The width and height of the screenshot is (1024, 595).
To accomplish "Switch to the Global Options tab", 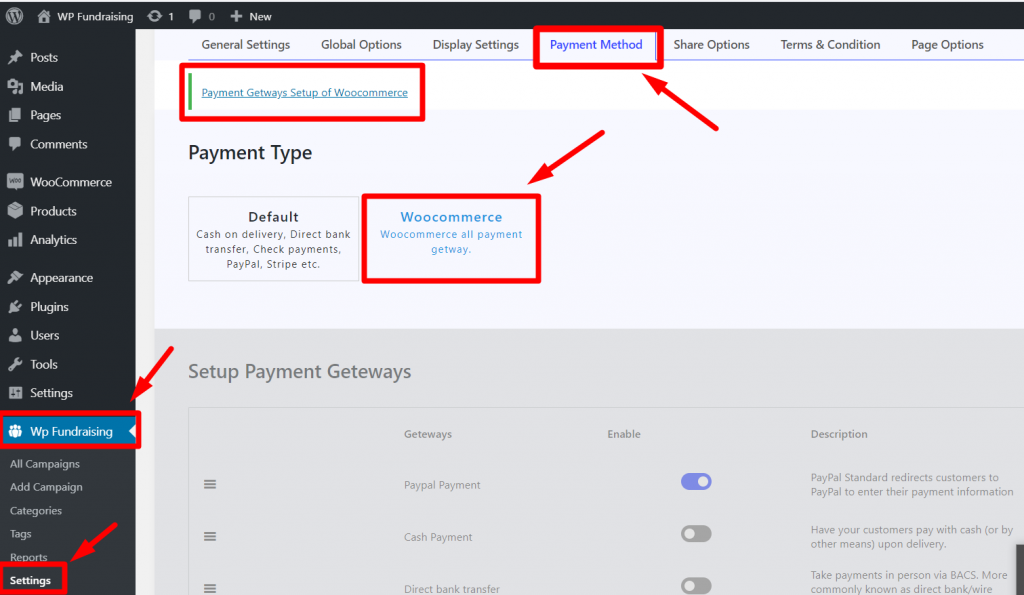I will [361, 44].
